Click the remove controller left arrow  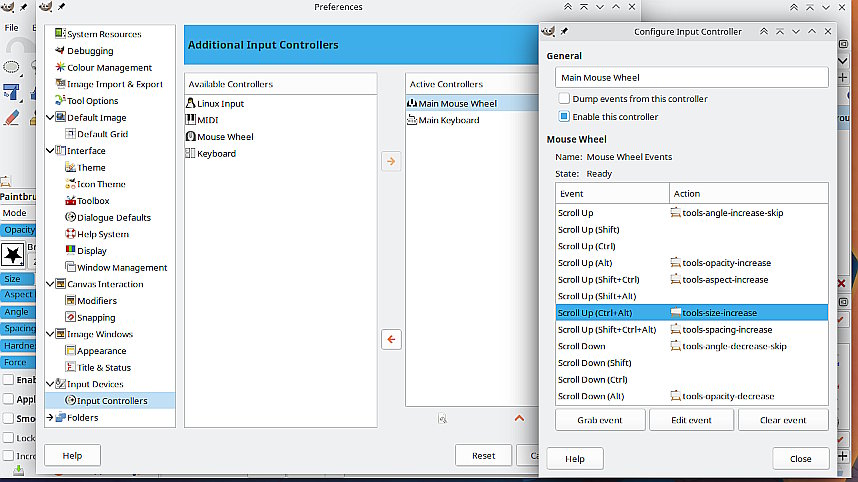(391, 340)
